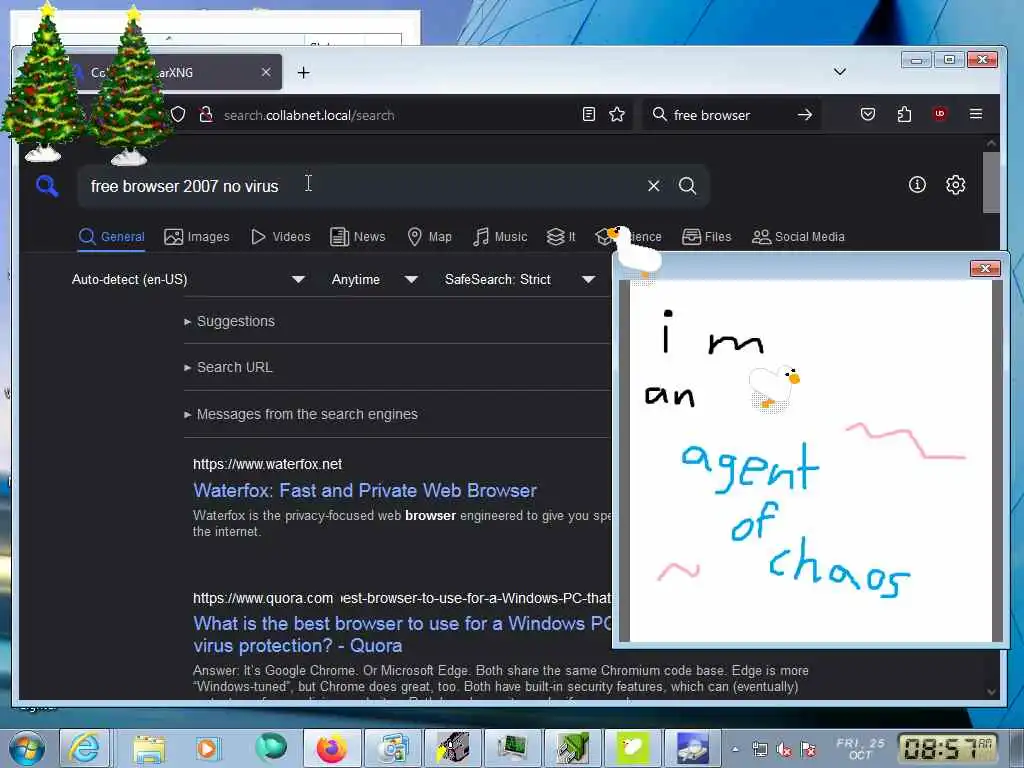
Task: Switch to the Videos tab
Action: [x=281, y=236]
